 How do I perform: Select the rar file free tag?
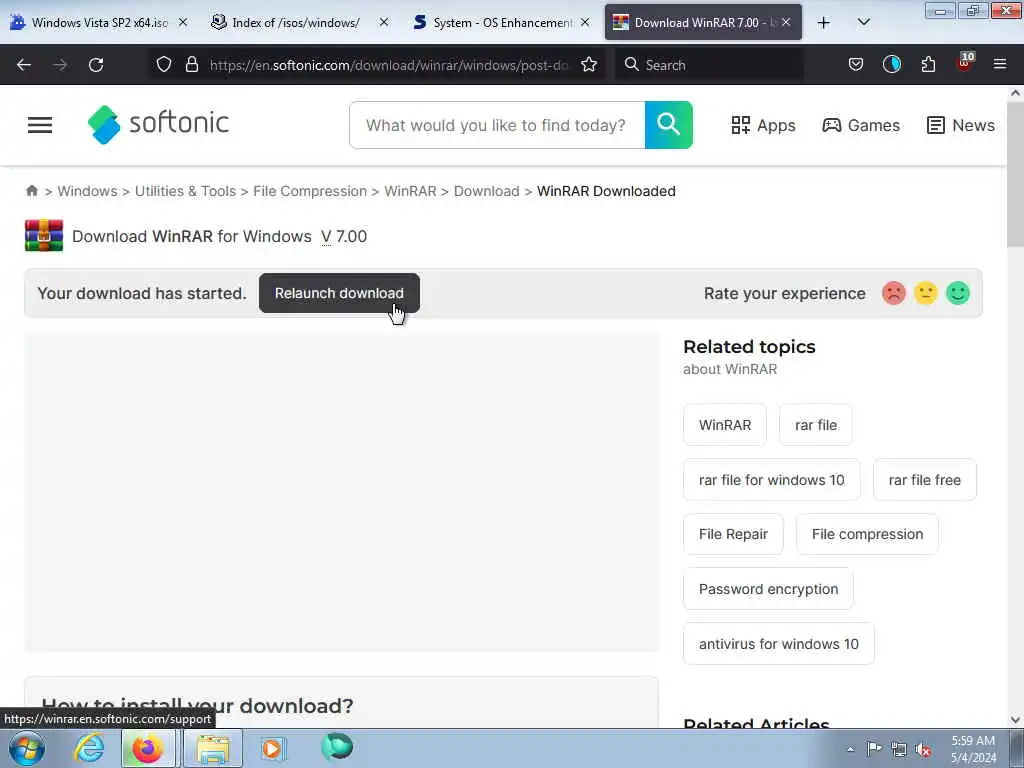coord(925,479)
